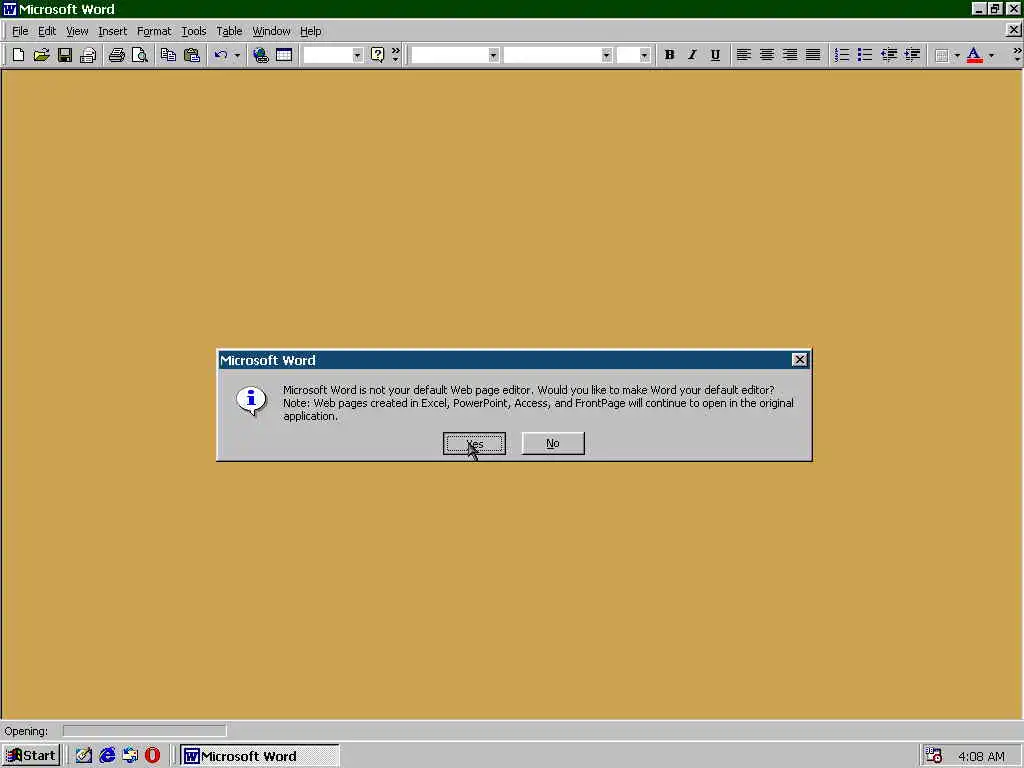This screenshot has width=1024, height=768.
Task: Open the Help menu
Action: point(310,31)
